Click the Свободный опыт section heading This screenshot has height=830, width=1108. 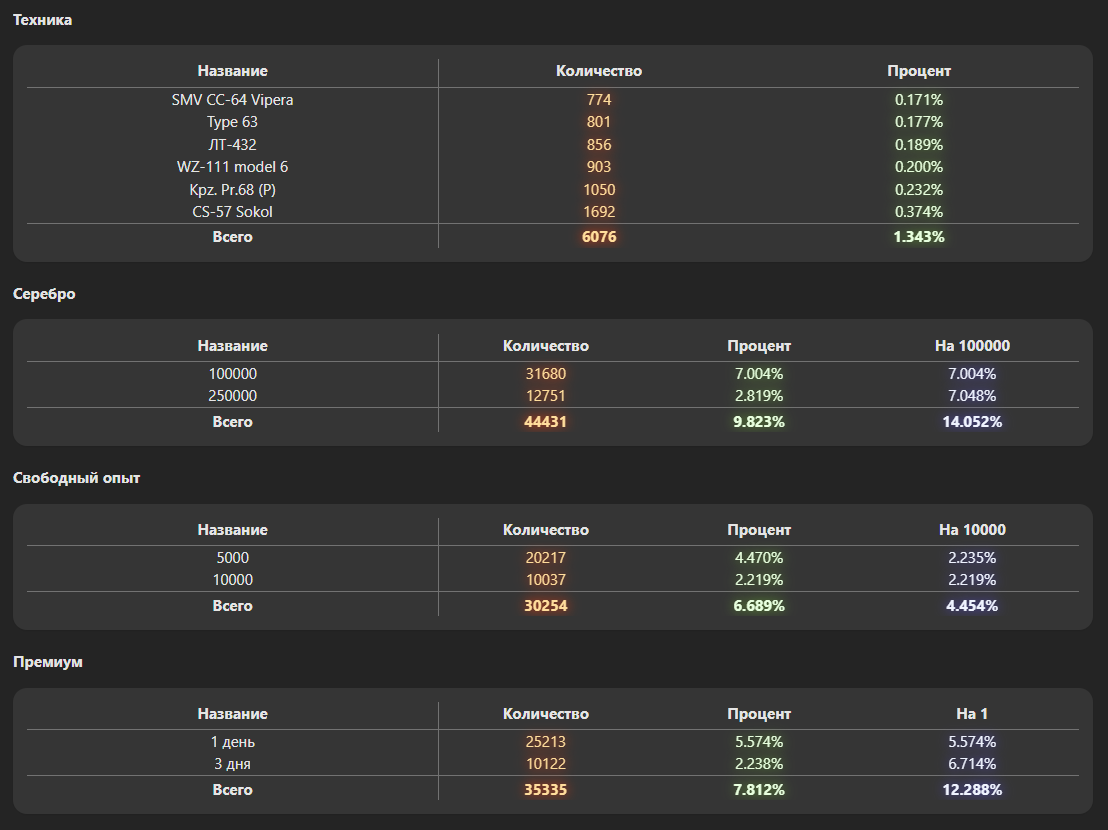pyautogui.click(x=76, y=478)
